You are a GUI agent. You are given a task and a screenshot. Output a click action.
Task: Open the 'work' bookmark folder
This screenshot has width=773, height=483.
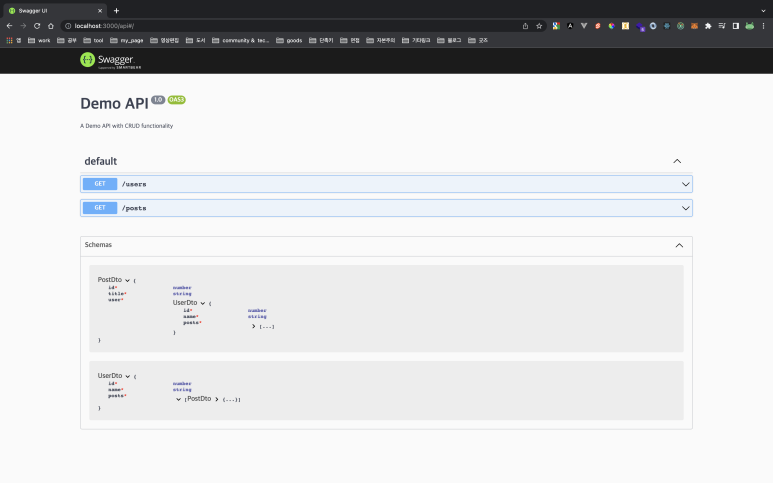[39, 40]
